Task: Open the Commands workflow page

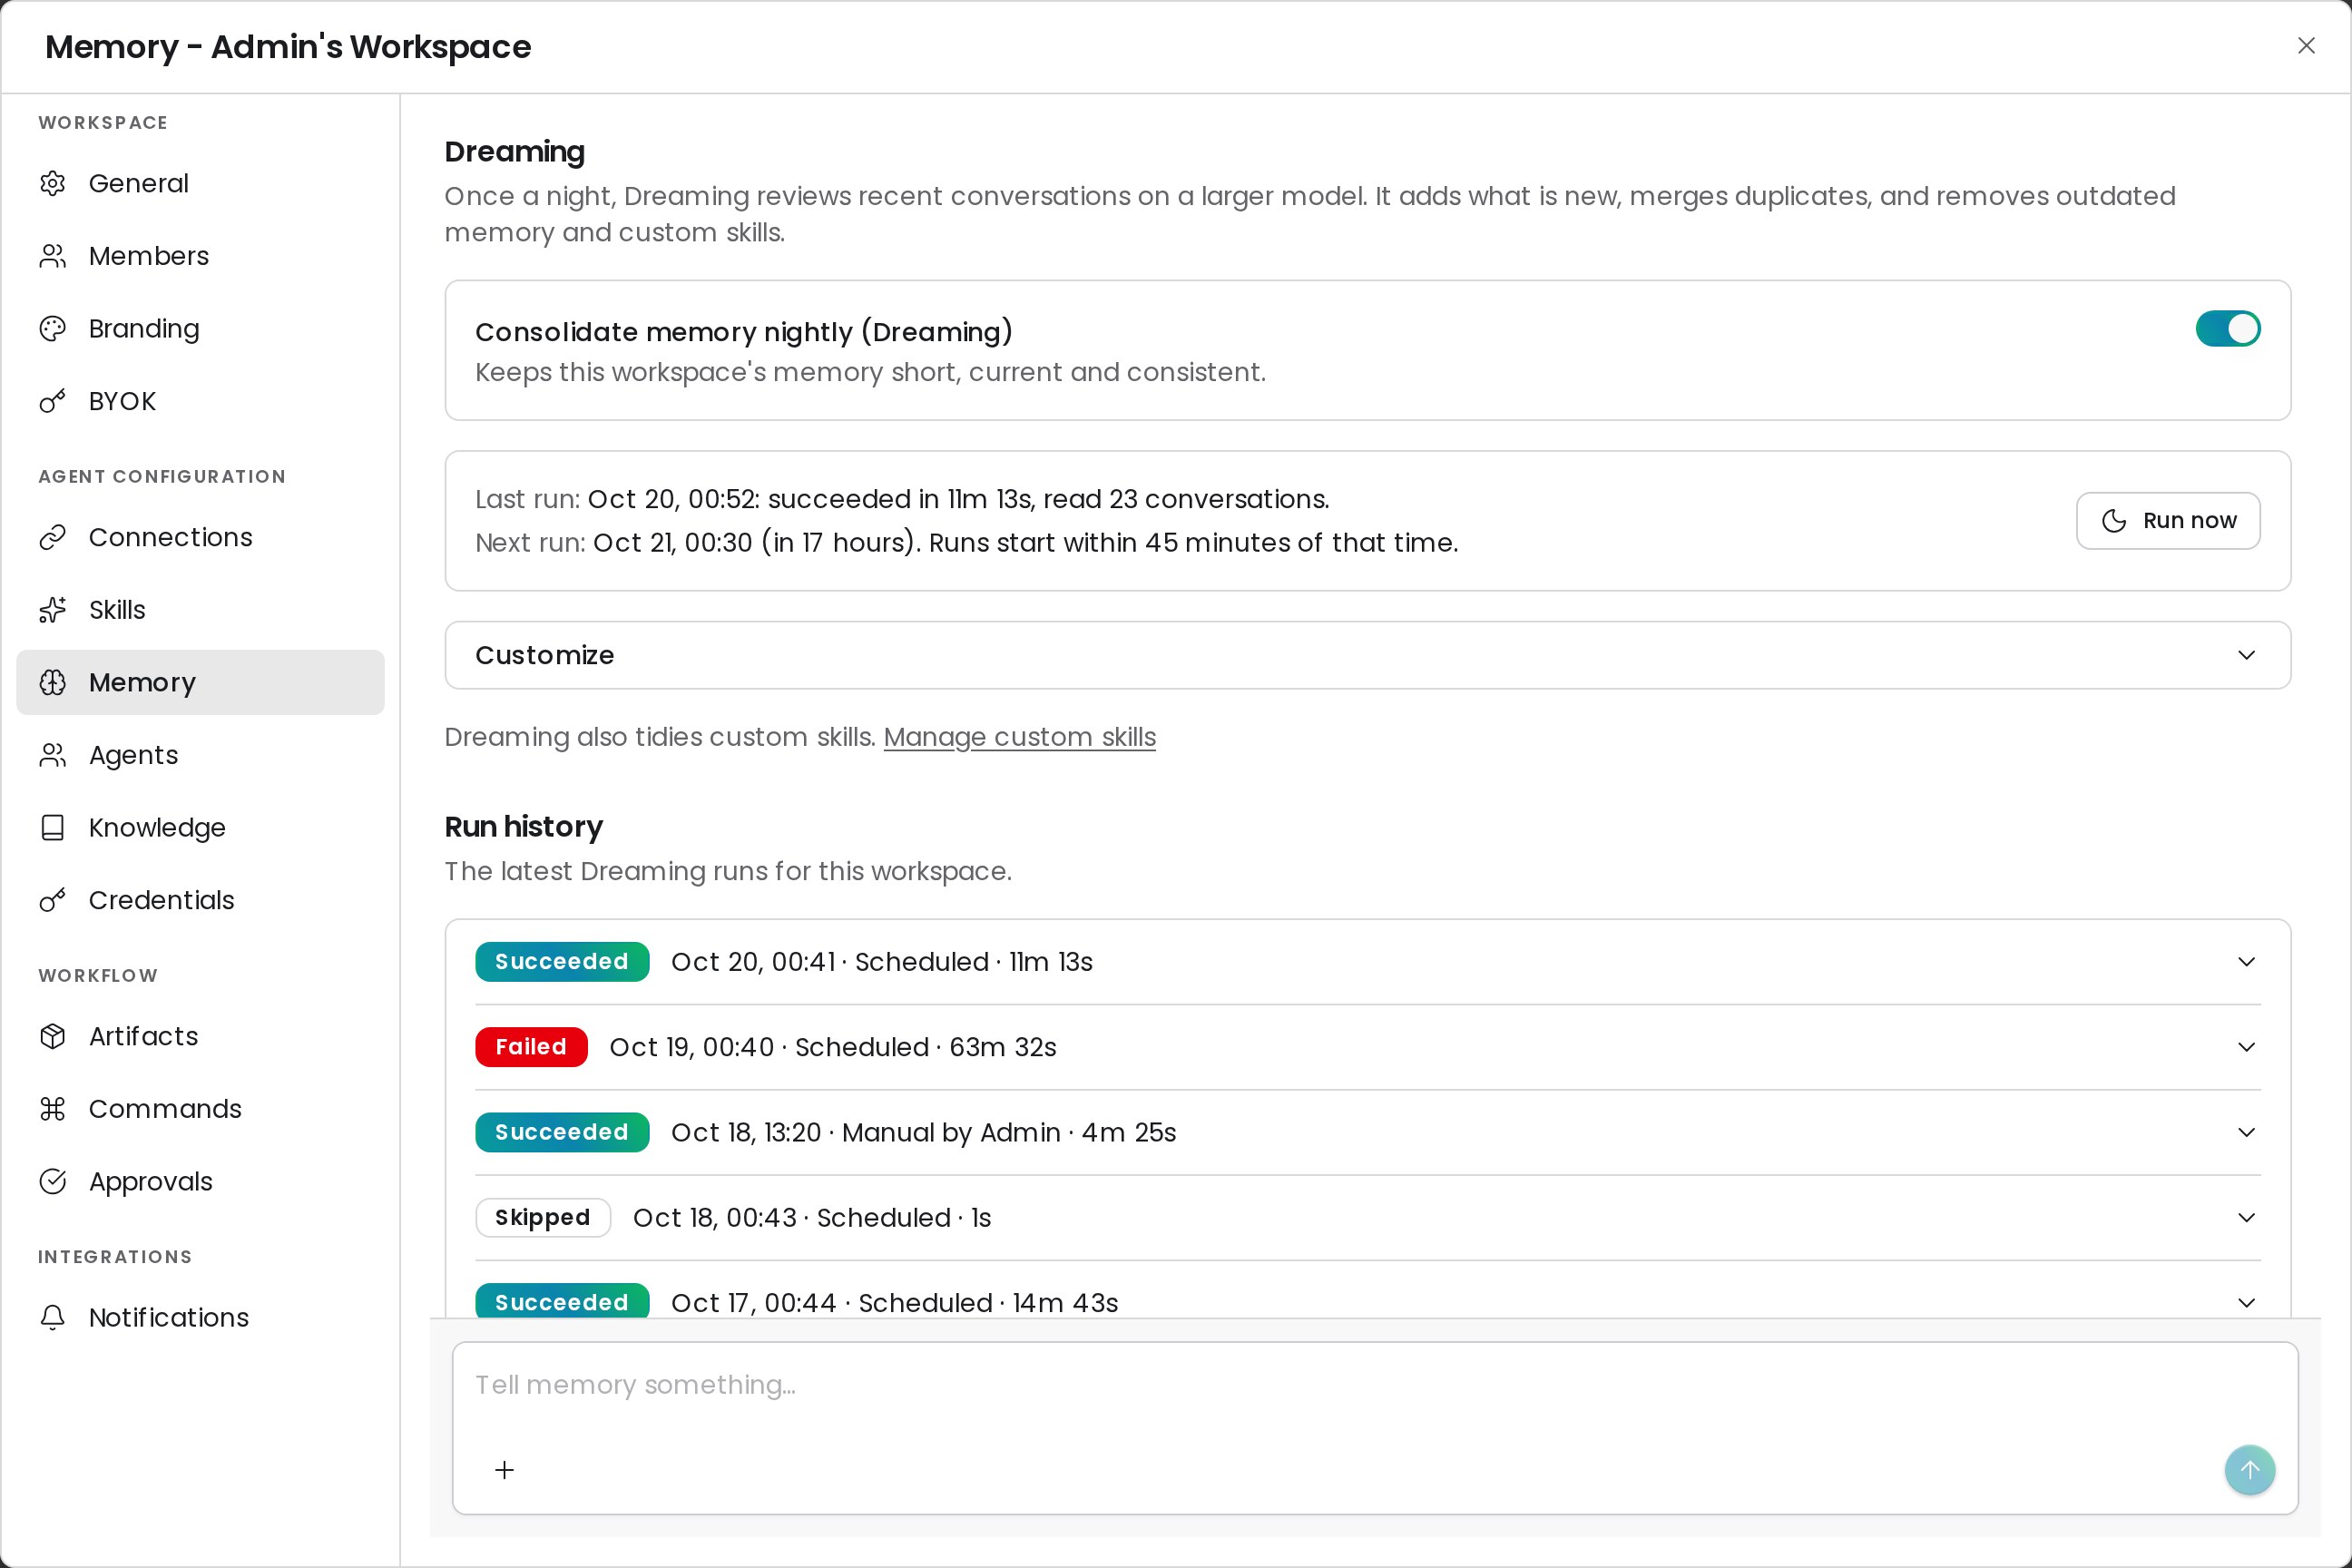Action: pyautogui.click(x=200, y=1109)
